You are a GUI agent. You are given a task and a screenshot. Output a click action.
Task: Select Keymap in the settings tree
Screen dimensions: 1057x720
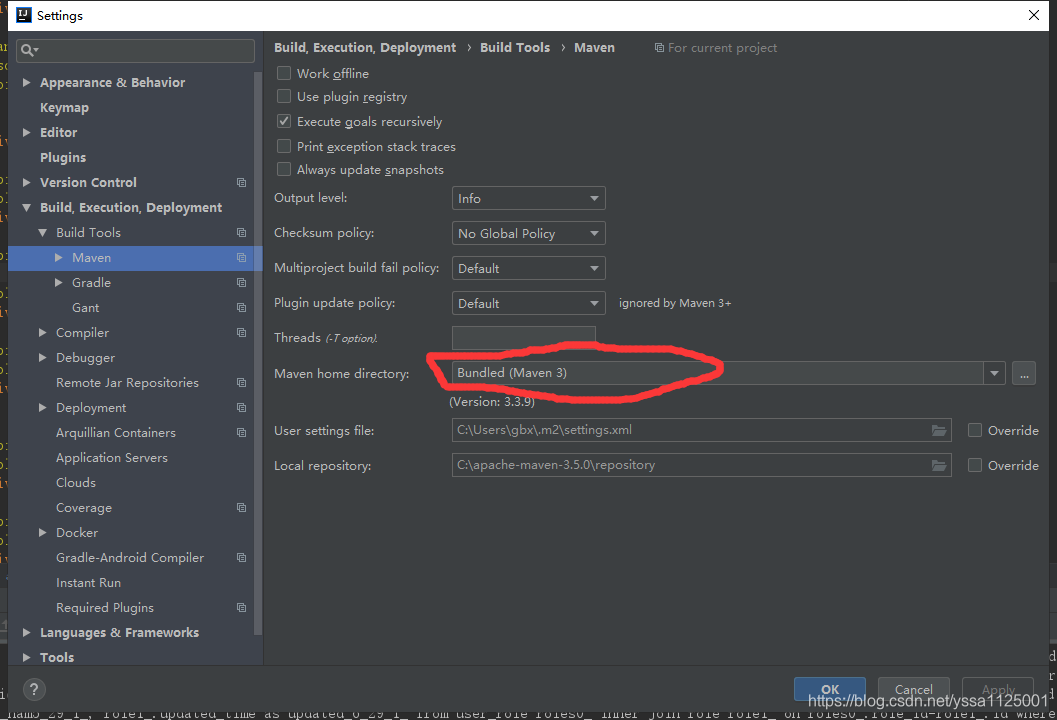[64, 108]
